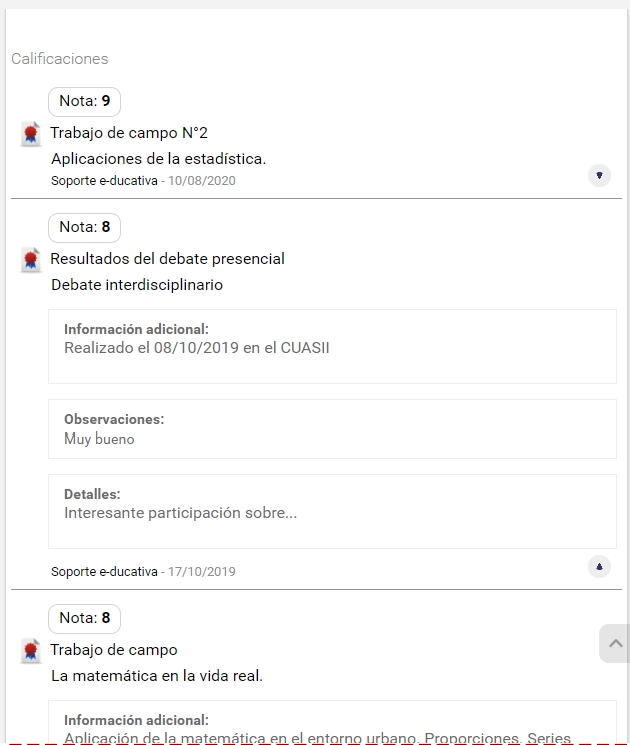Viewport: 630px width, 745px height.
Task: Click Soporte e-ducativa author dated 17/10/2019
Action: 104,572
